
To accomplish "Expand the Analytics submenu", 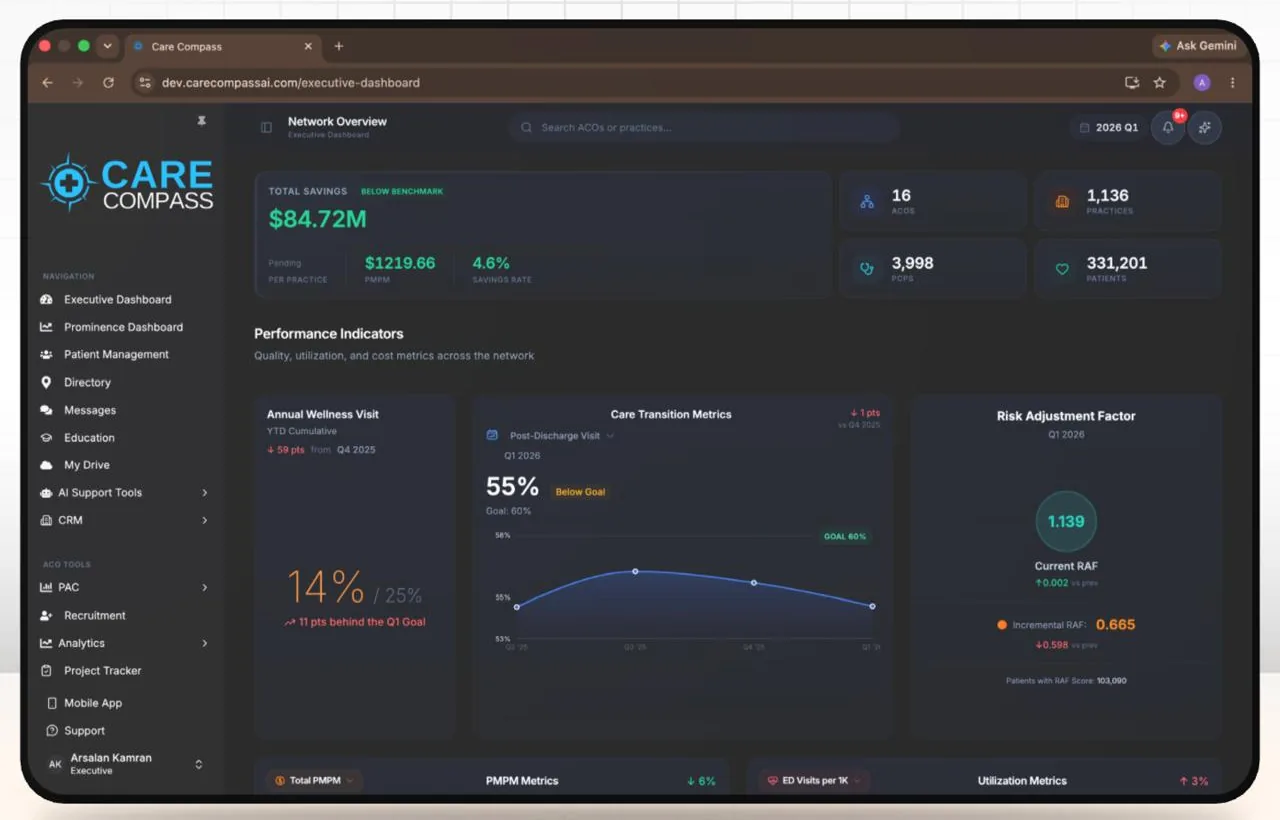I will (x=204, y=643).
